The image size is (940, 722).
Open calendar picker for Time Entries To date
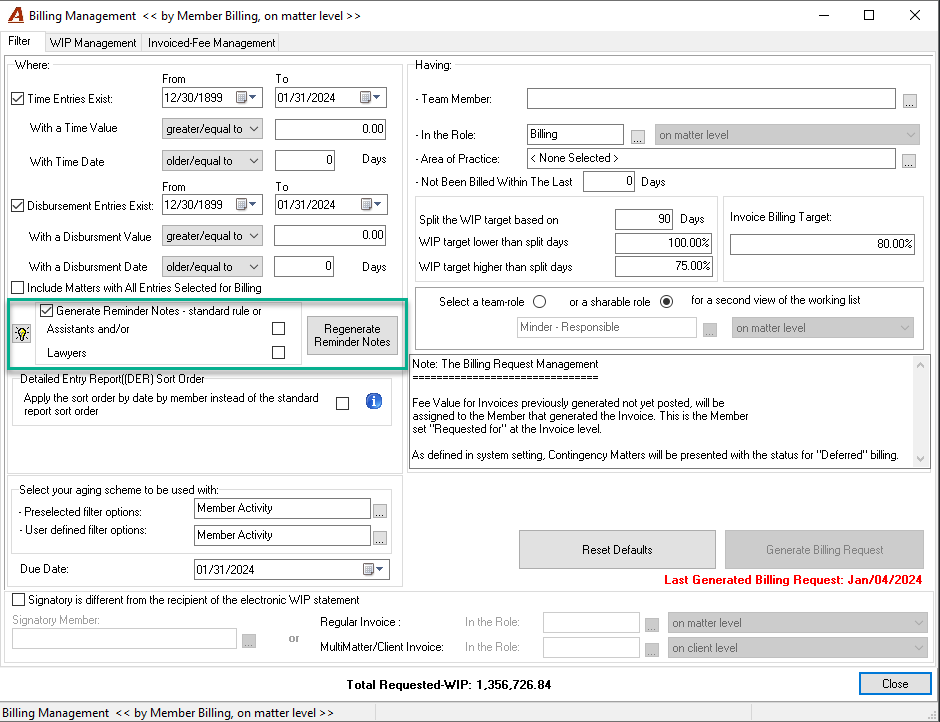pyautogui.click(x=370, y=97)
